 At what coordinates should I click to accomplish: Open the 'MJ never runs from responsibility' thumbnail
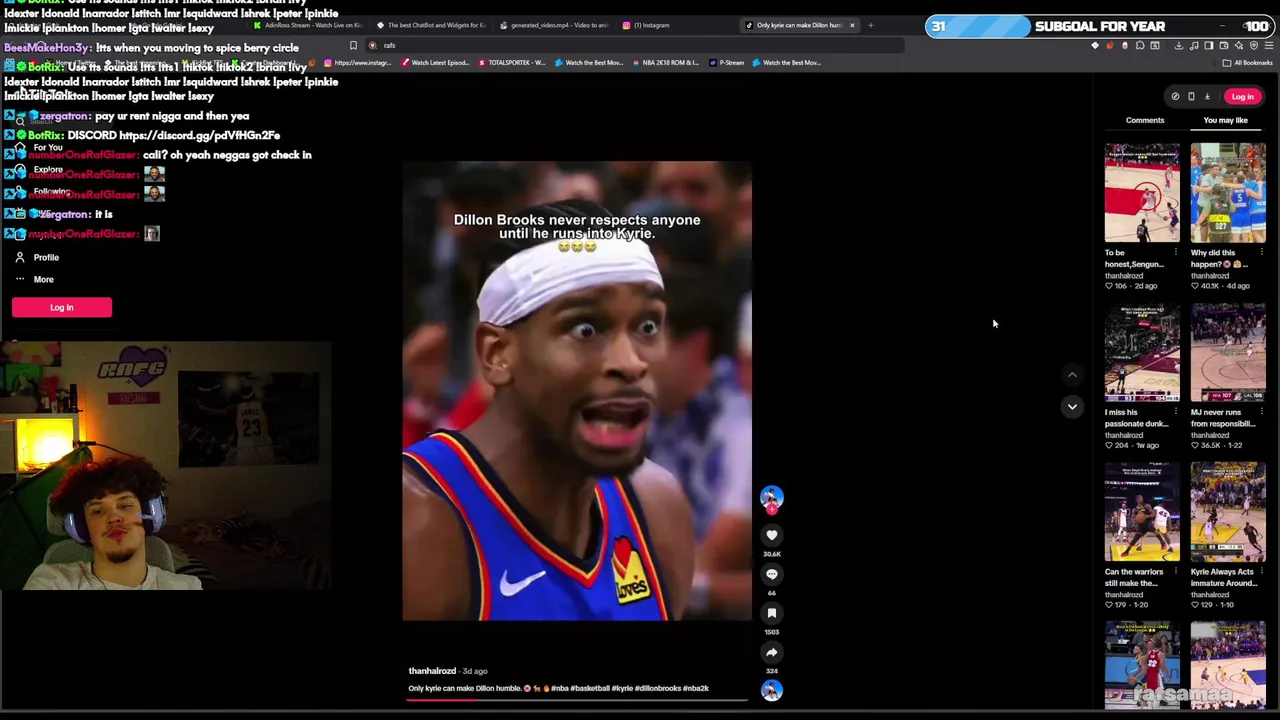coord(1228,353)
